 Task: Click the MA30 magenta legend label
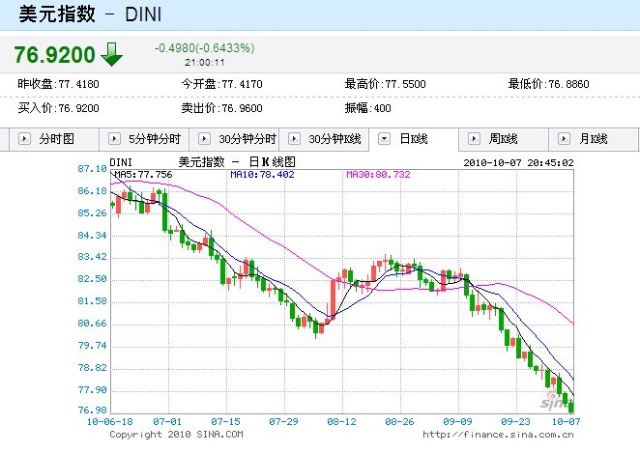pyautogui.click(x=378, y=174)
